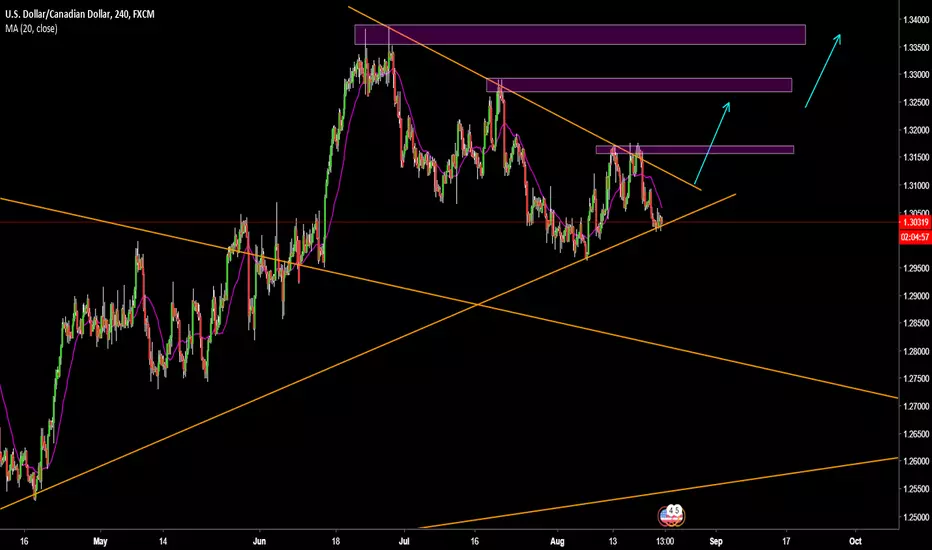Image resolution: width=932 pixels, height=550 pixels.
Task: Click the 13:00 time label on axis
Action: tap(665, 542)
